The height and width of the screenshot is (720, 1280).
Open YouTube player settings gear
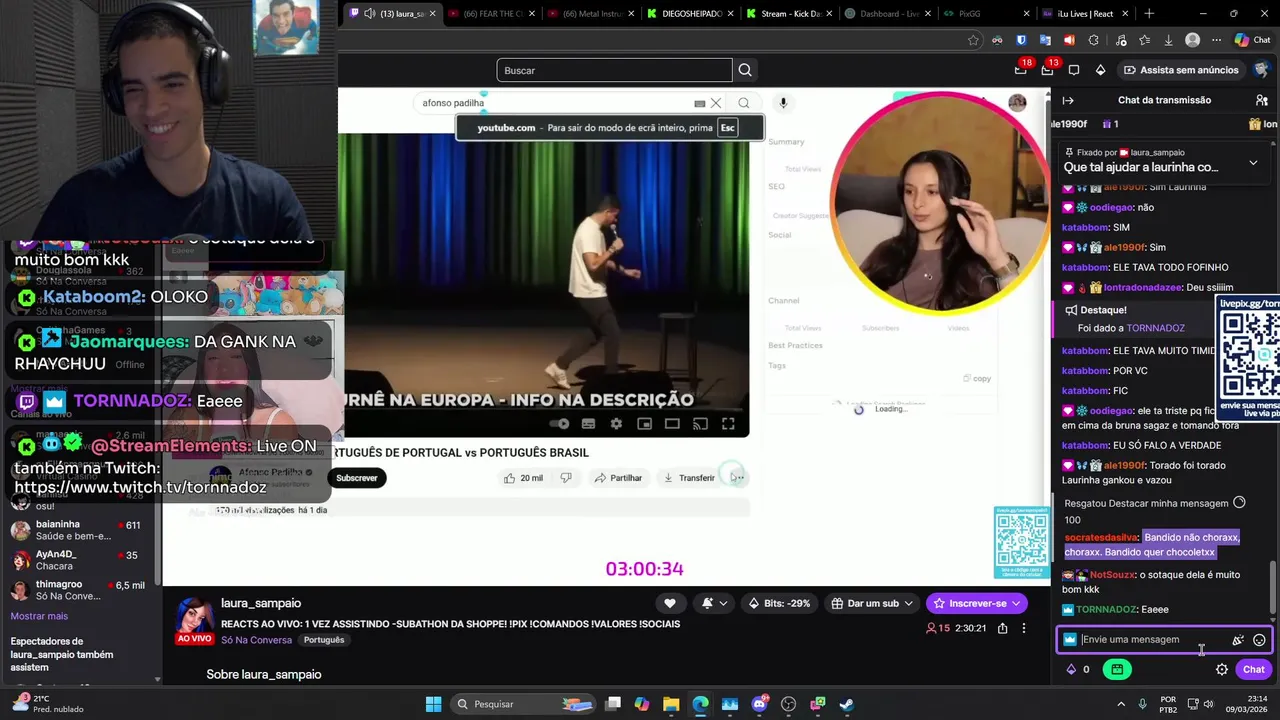click(x=616, y=424)
